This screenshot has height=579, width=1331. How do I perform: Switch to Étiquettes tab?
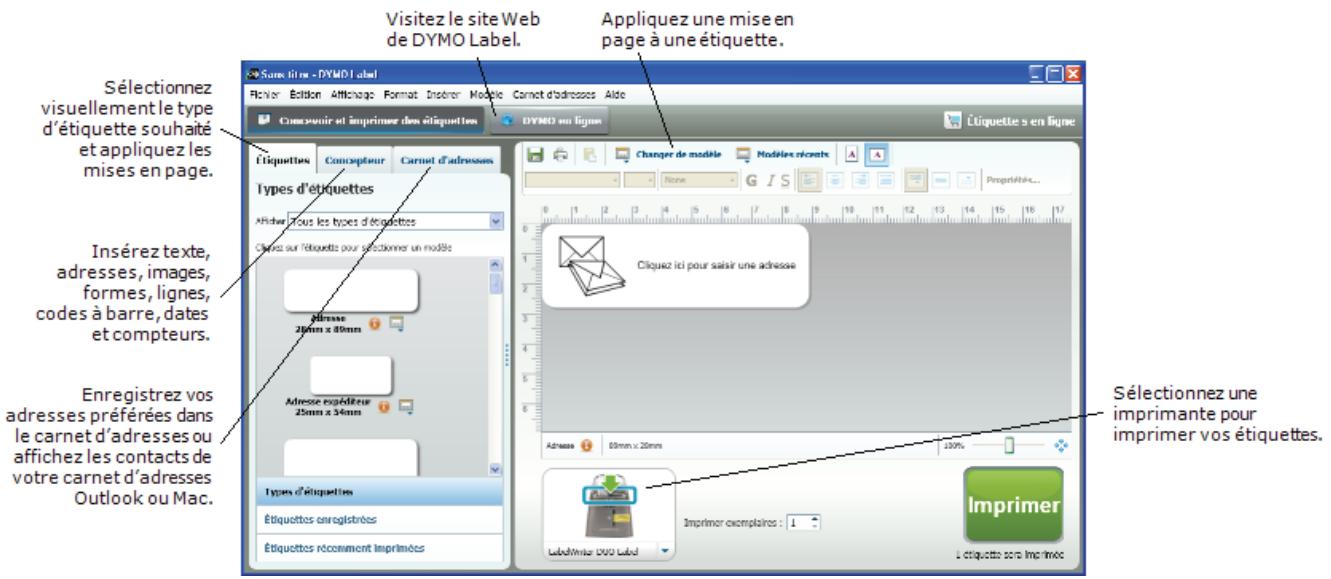coord(280,160)
